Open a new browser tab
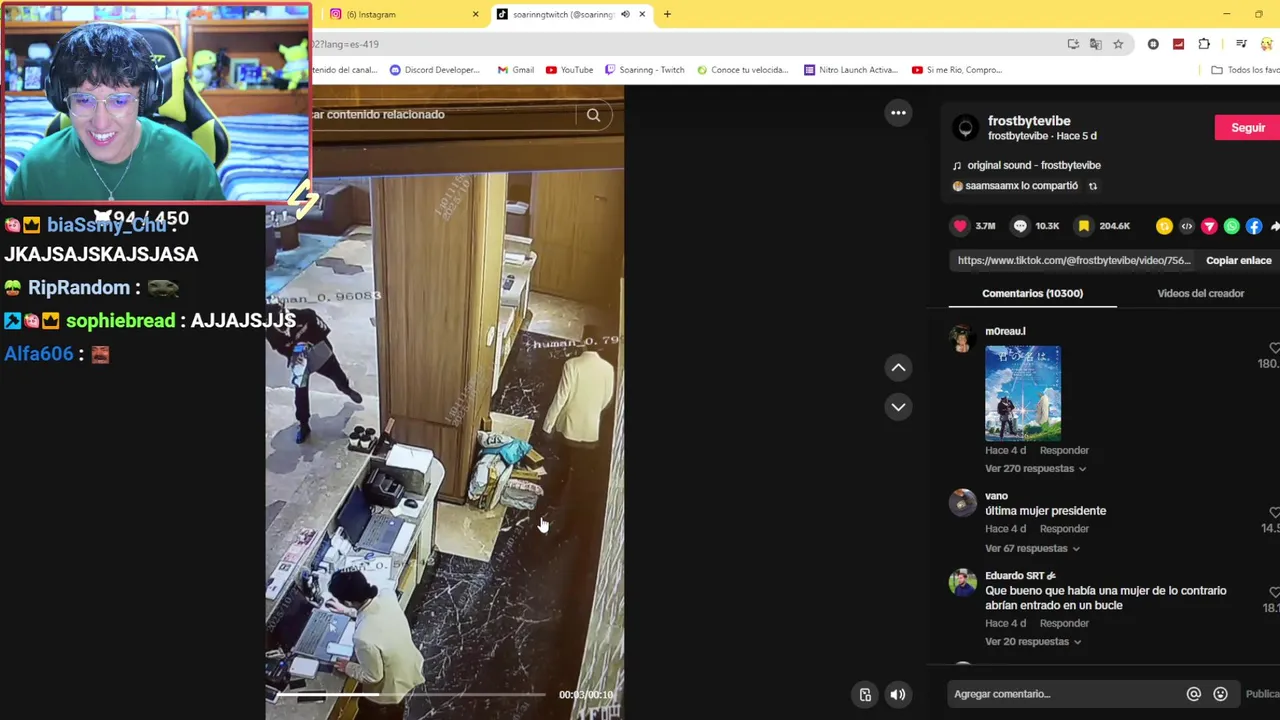This screenshot has width=1280, height=720. pyautogui.click(x=667, y=15)
